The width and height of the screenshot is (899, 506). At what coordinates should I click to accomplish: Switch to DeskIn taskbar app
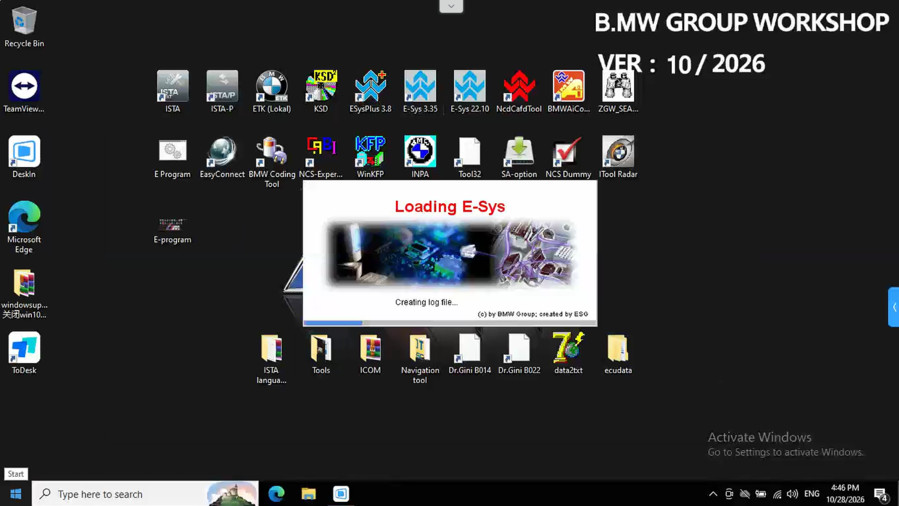[341, 494]
